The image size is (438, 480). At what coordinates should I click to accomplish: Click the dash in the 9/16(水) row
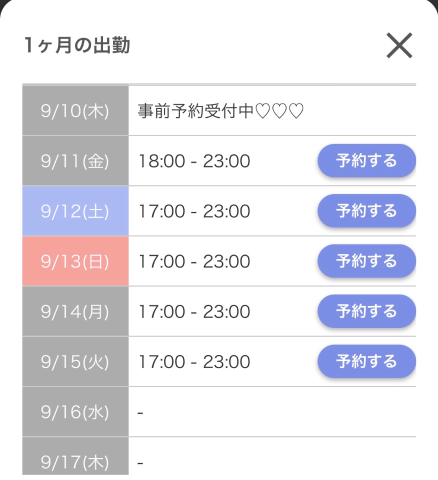140,413
